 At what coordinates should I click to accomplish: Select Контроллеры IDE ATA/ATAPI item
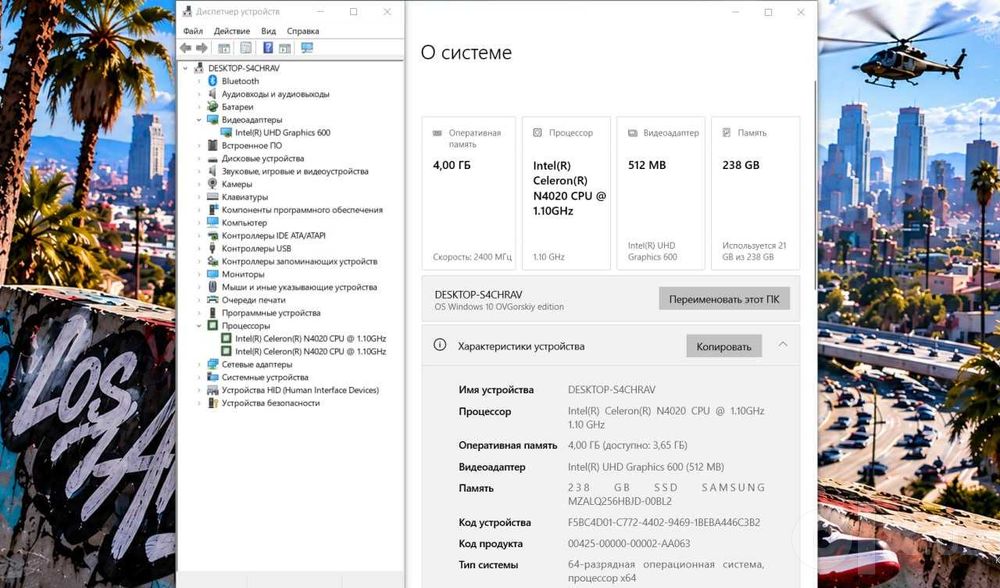(x=274, y=235)
